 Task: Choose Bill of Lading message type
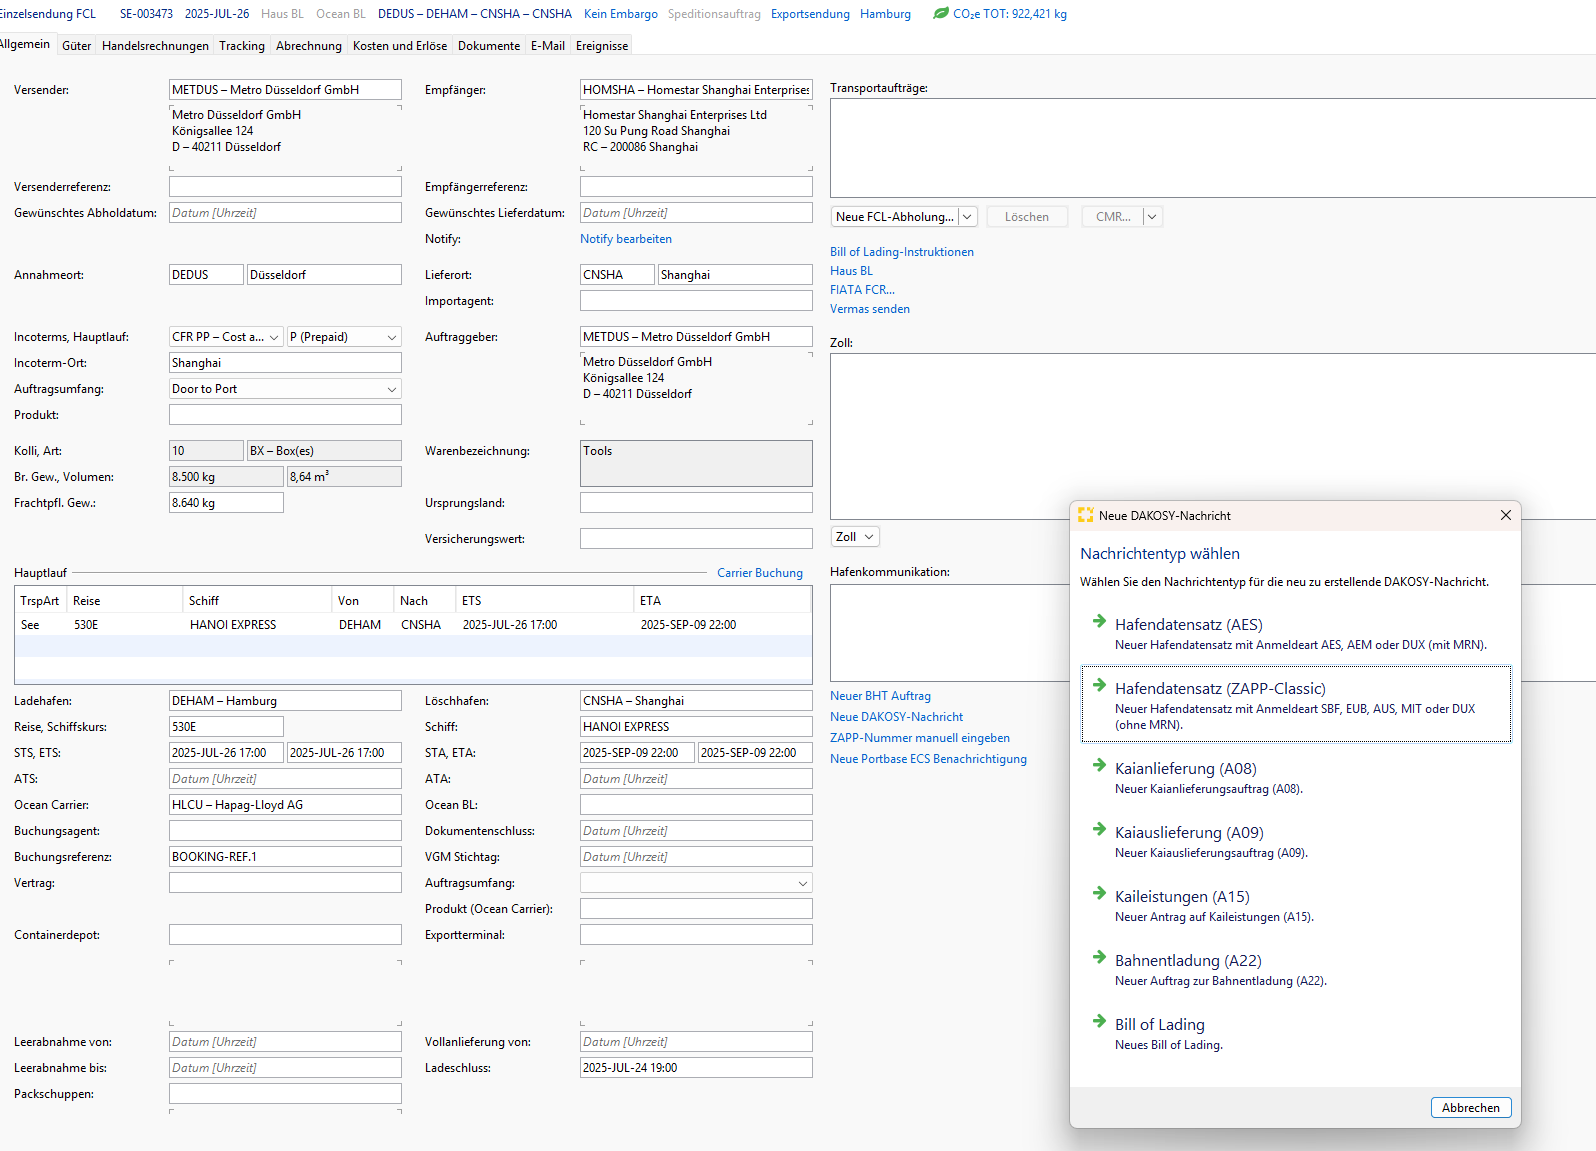point(1296,1034)
